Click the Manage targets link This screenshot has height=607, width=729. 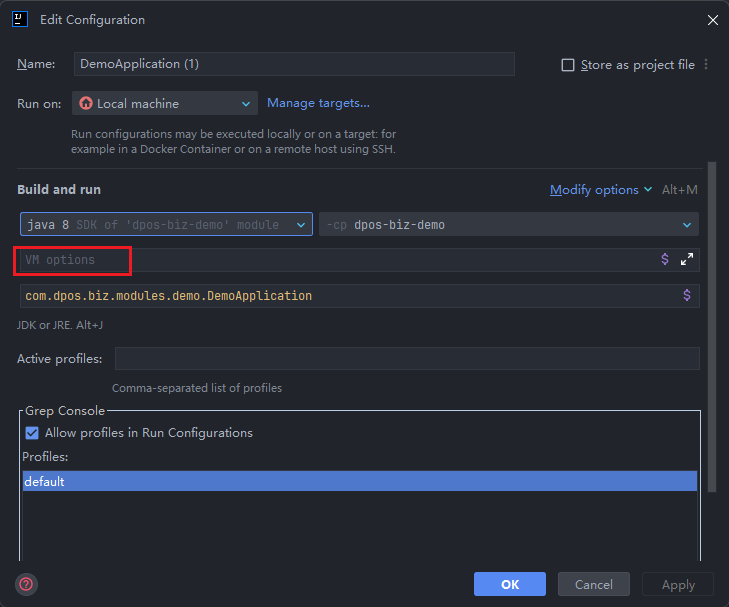point(318,103)
